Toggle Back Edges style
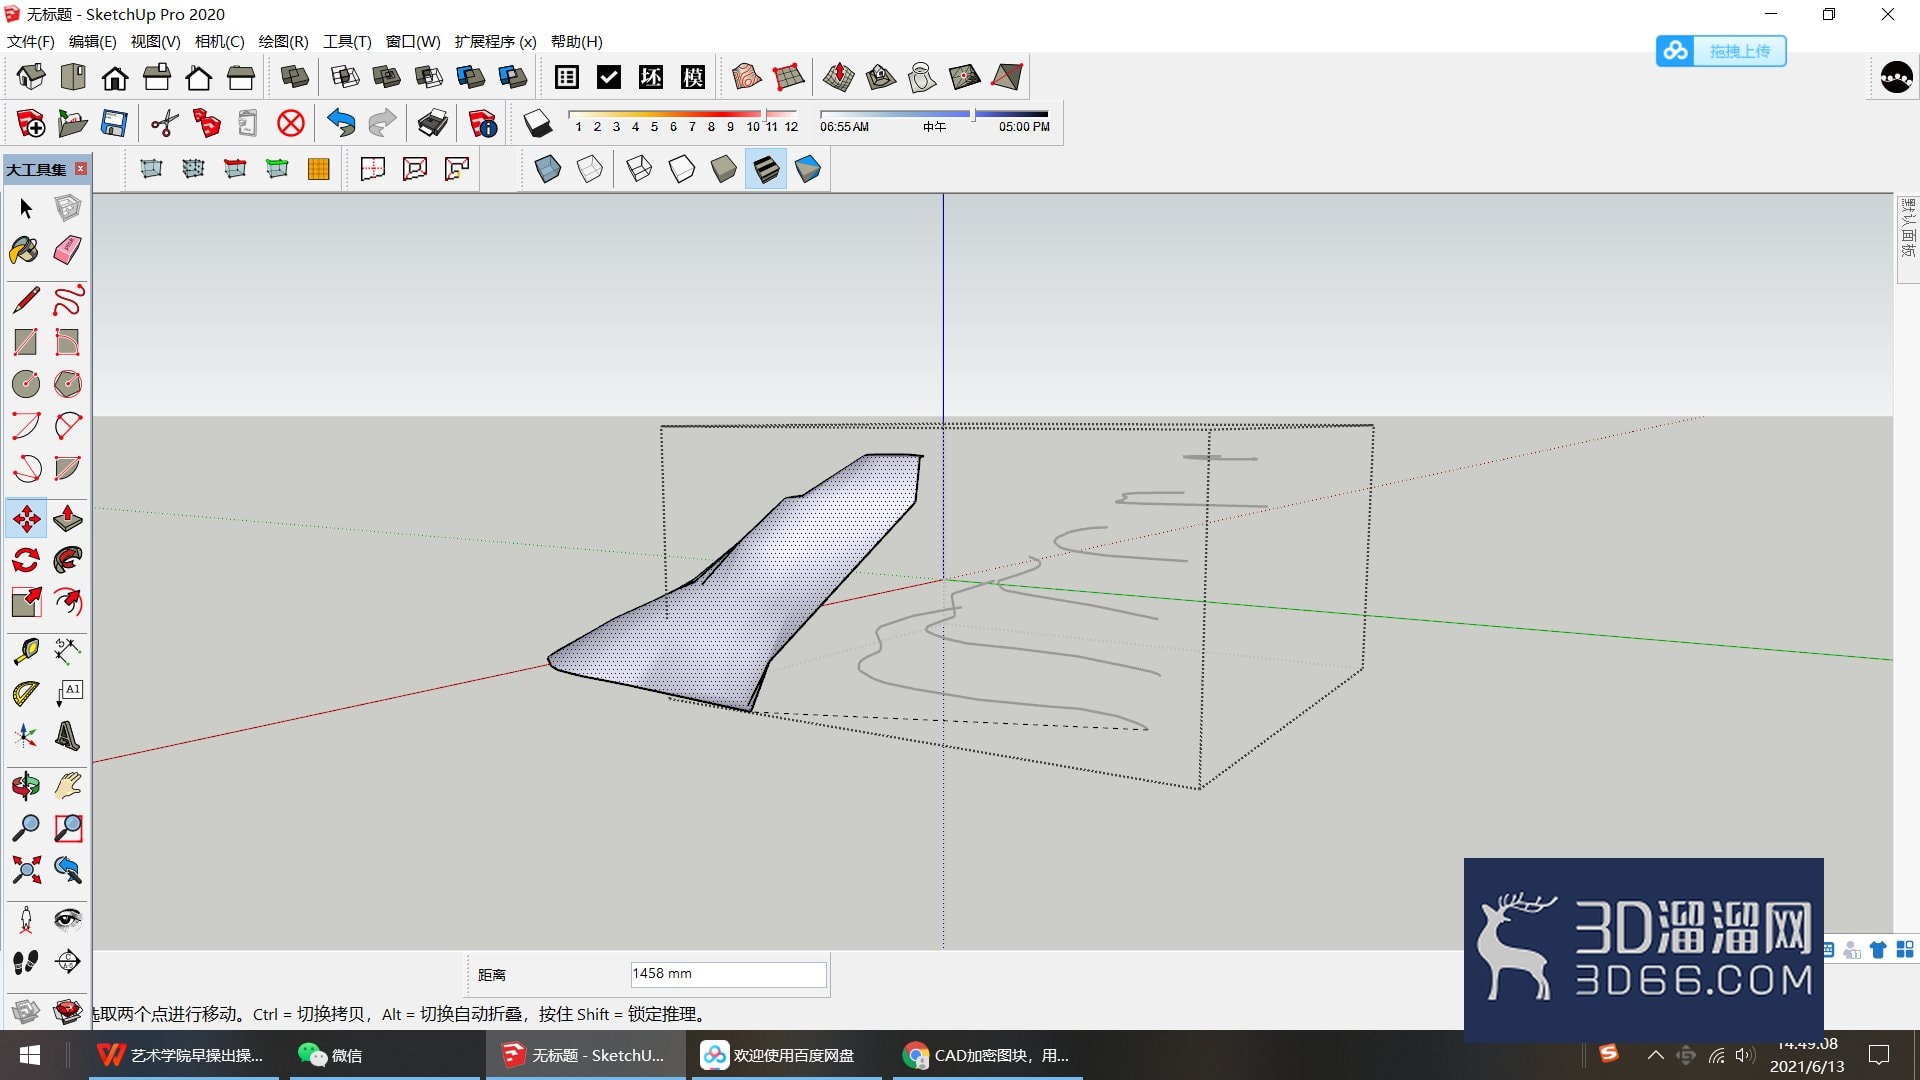The image size is (1920, 1080). [590, 169]
